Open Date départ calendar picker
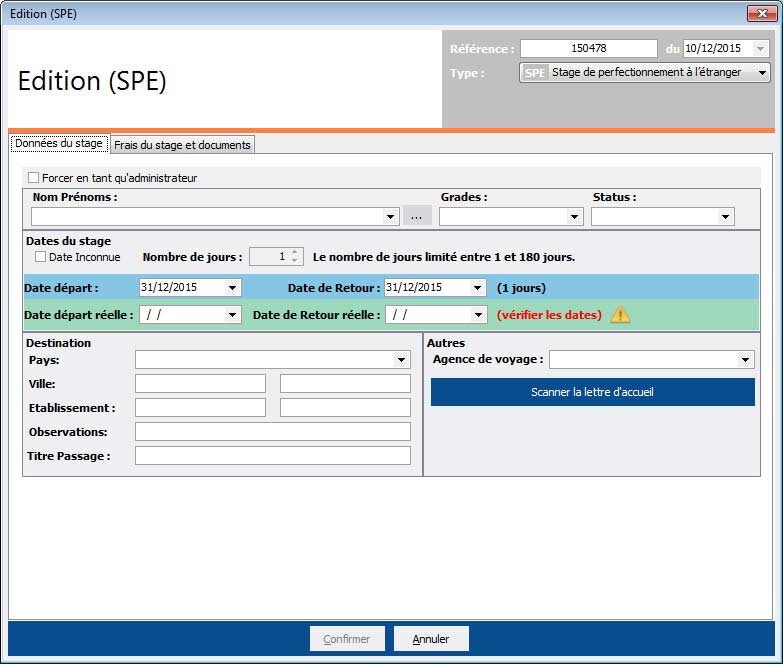Viewport: 783px width, 664px height. (233, 288)
